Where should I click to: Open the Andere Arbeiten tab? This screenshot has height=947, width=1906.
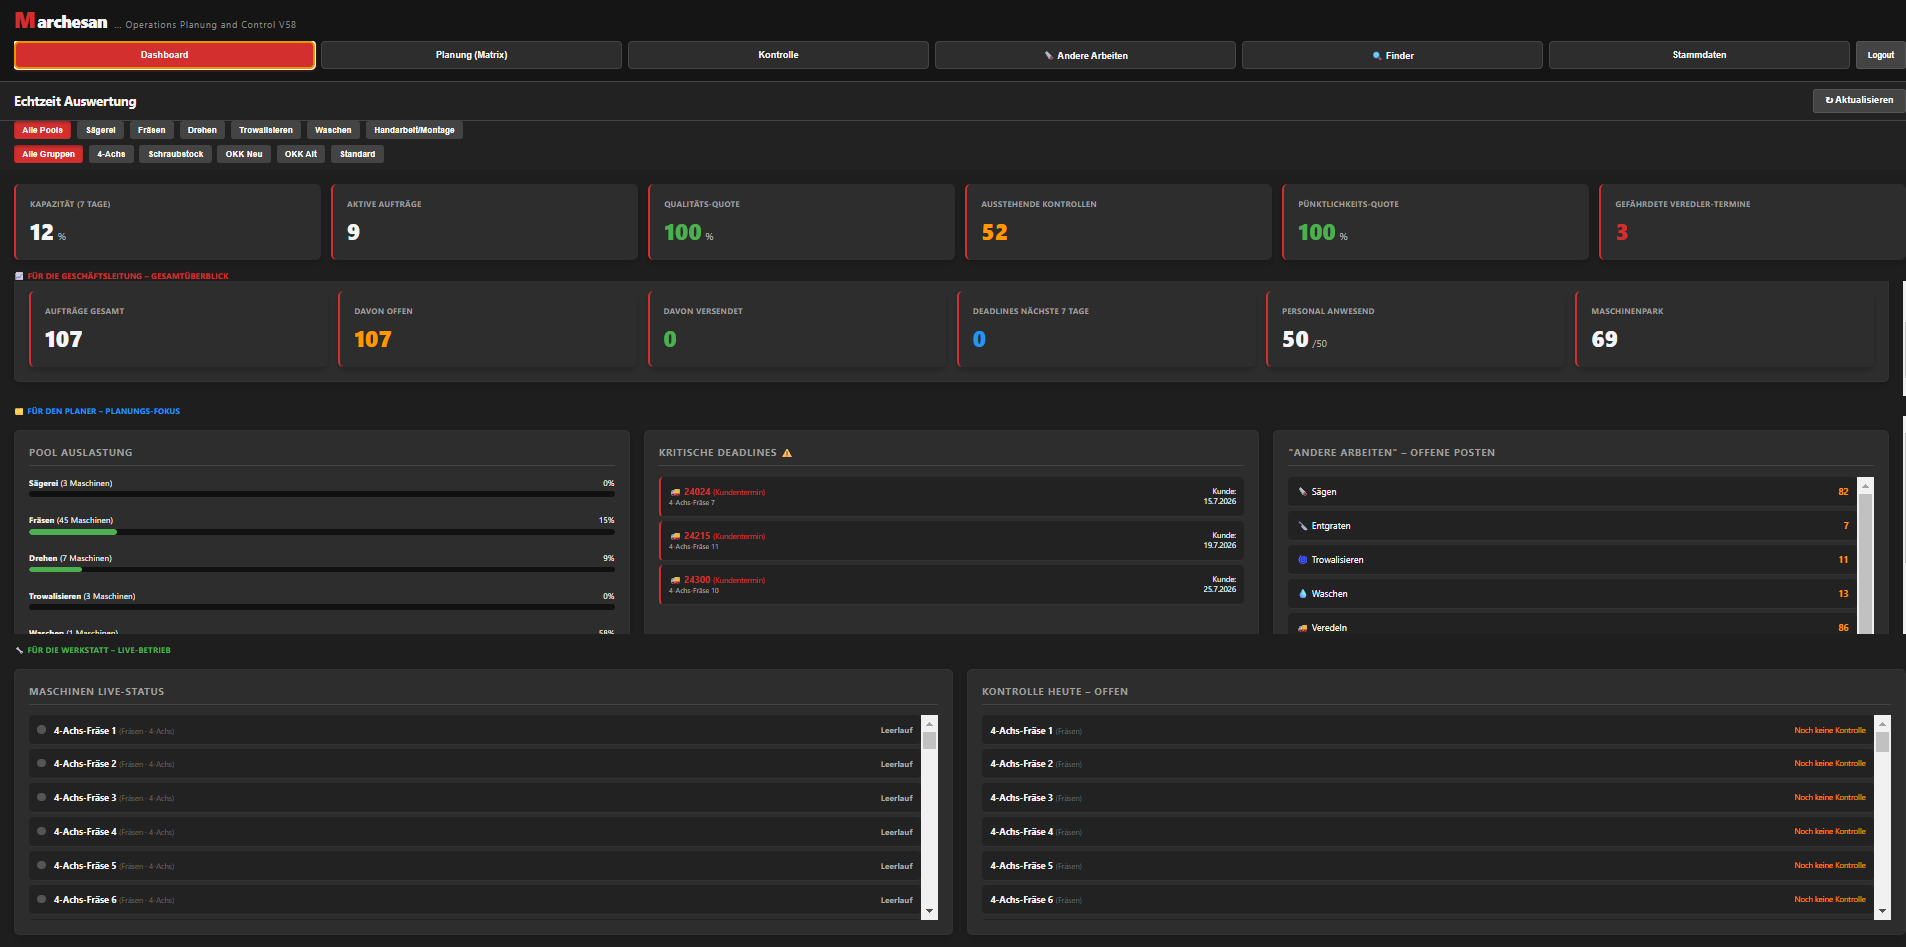1085,55
